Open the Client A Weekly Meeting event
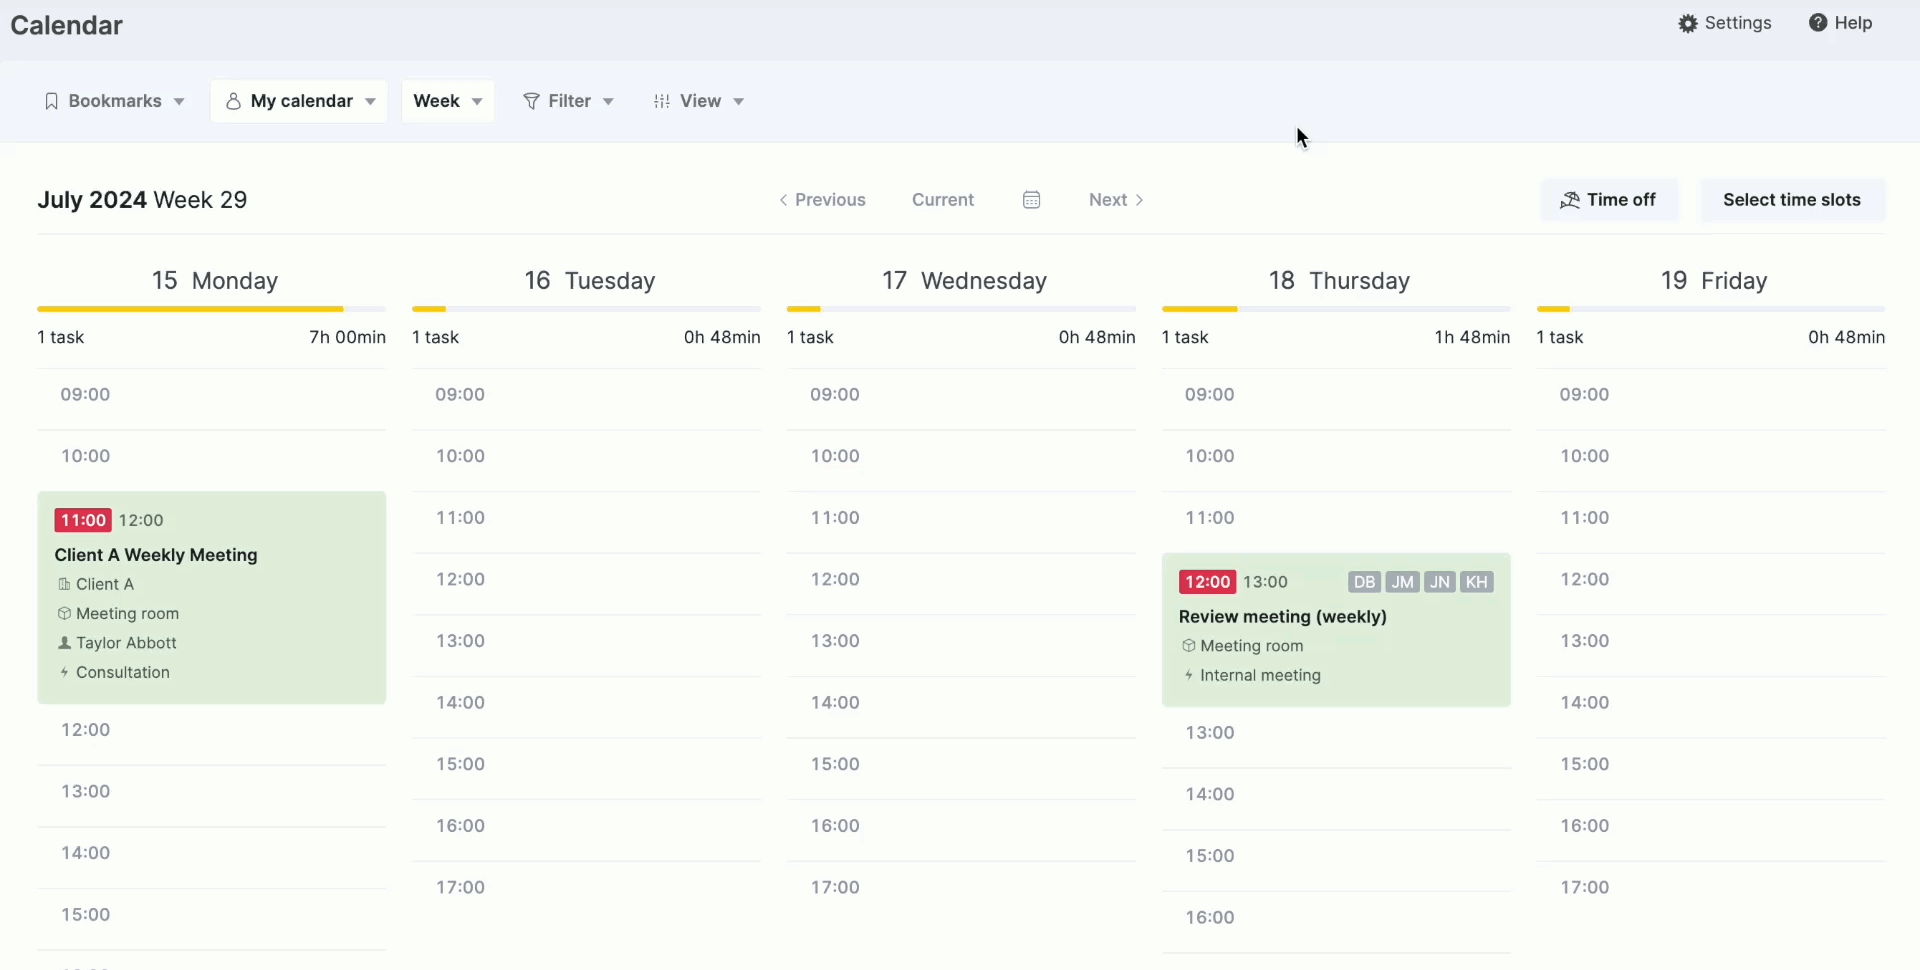Viewport: 1920px width, 970px height. (156, 555)
